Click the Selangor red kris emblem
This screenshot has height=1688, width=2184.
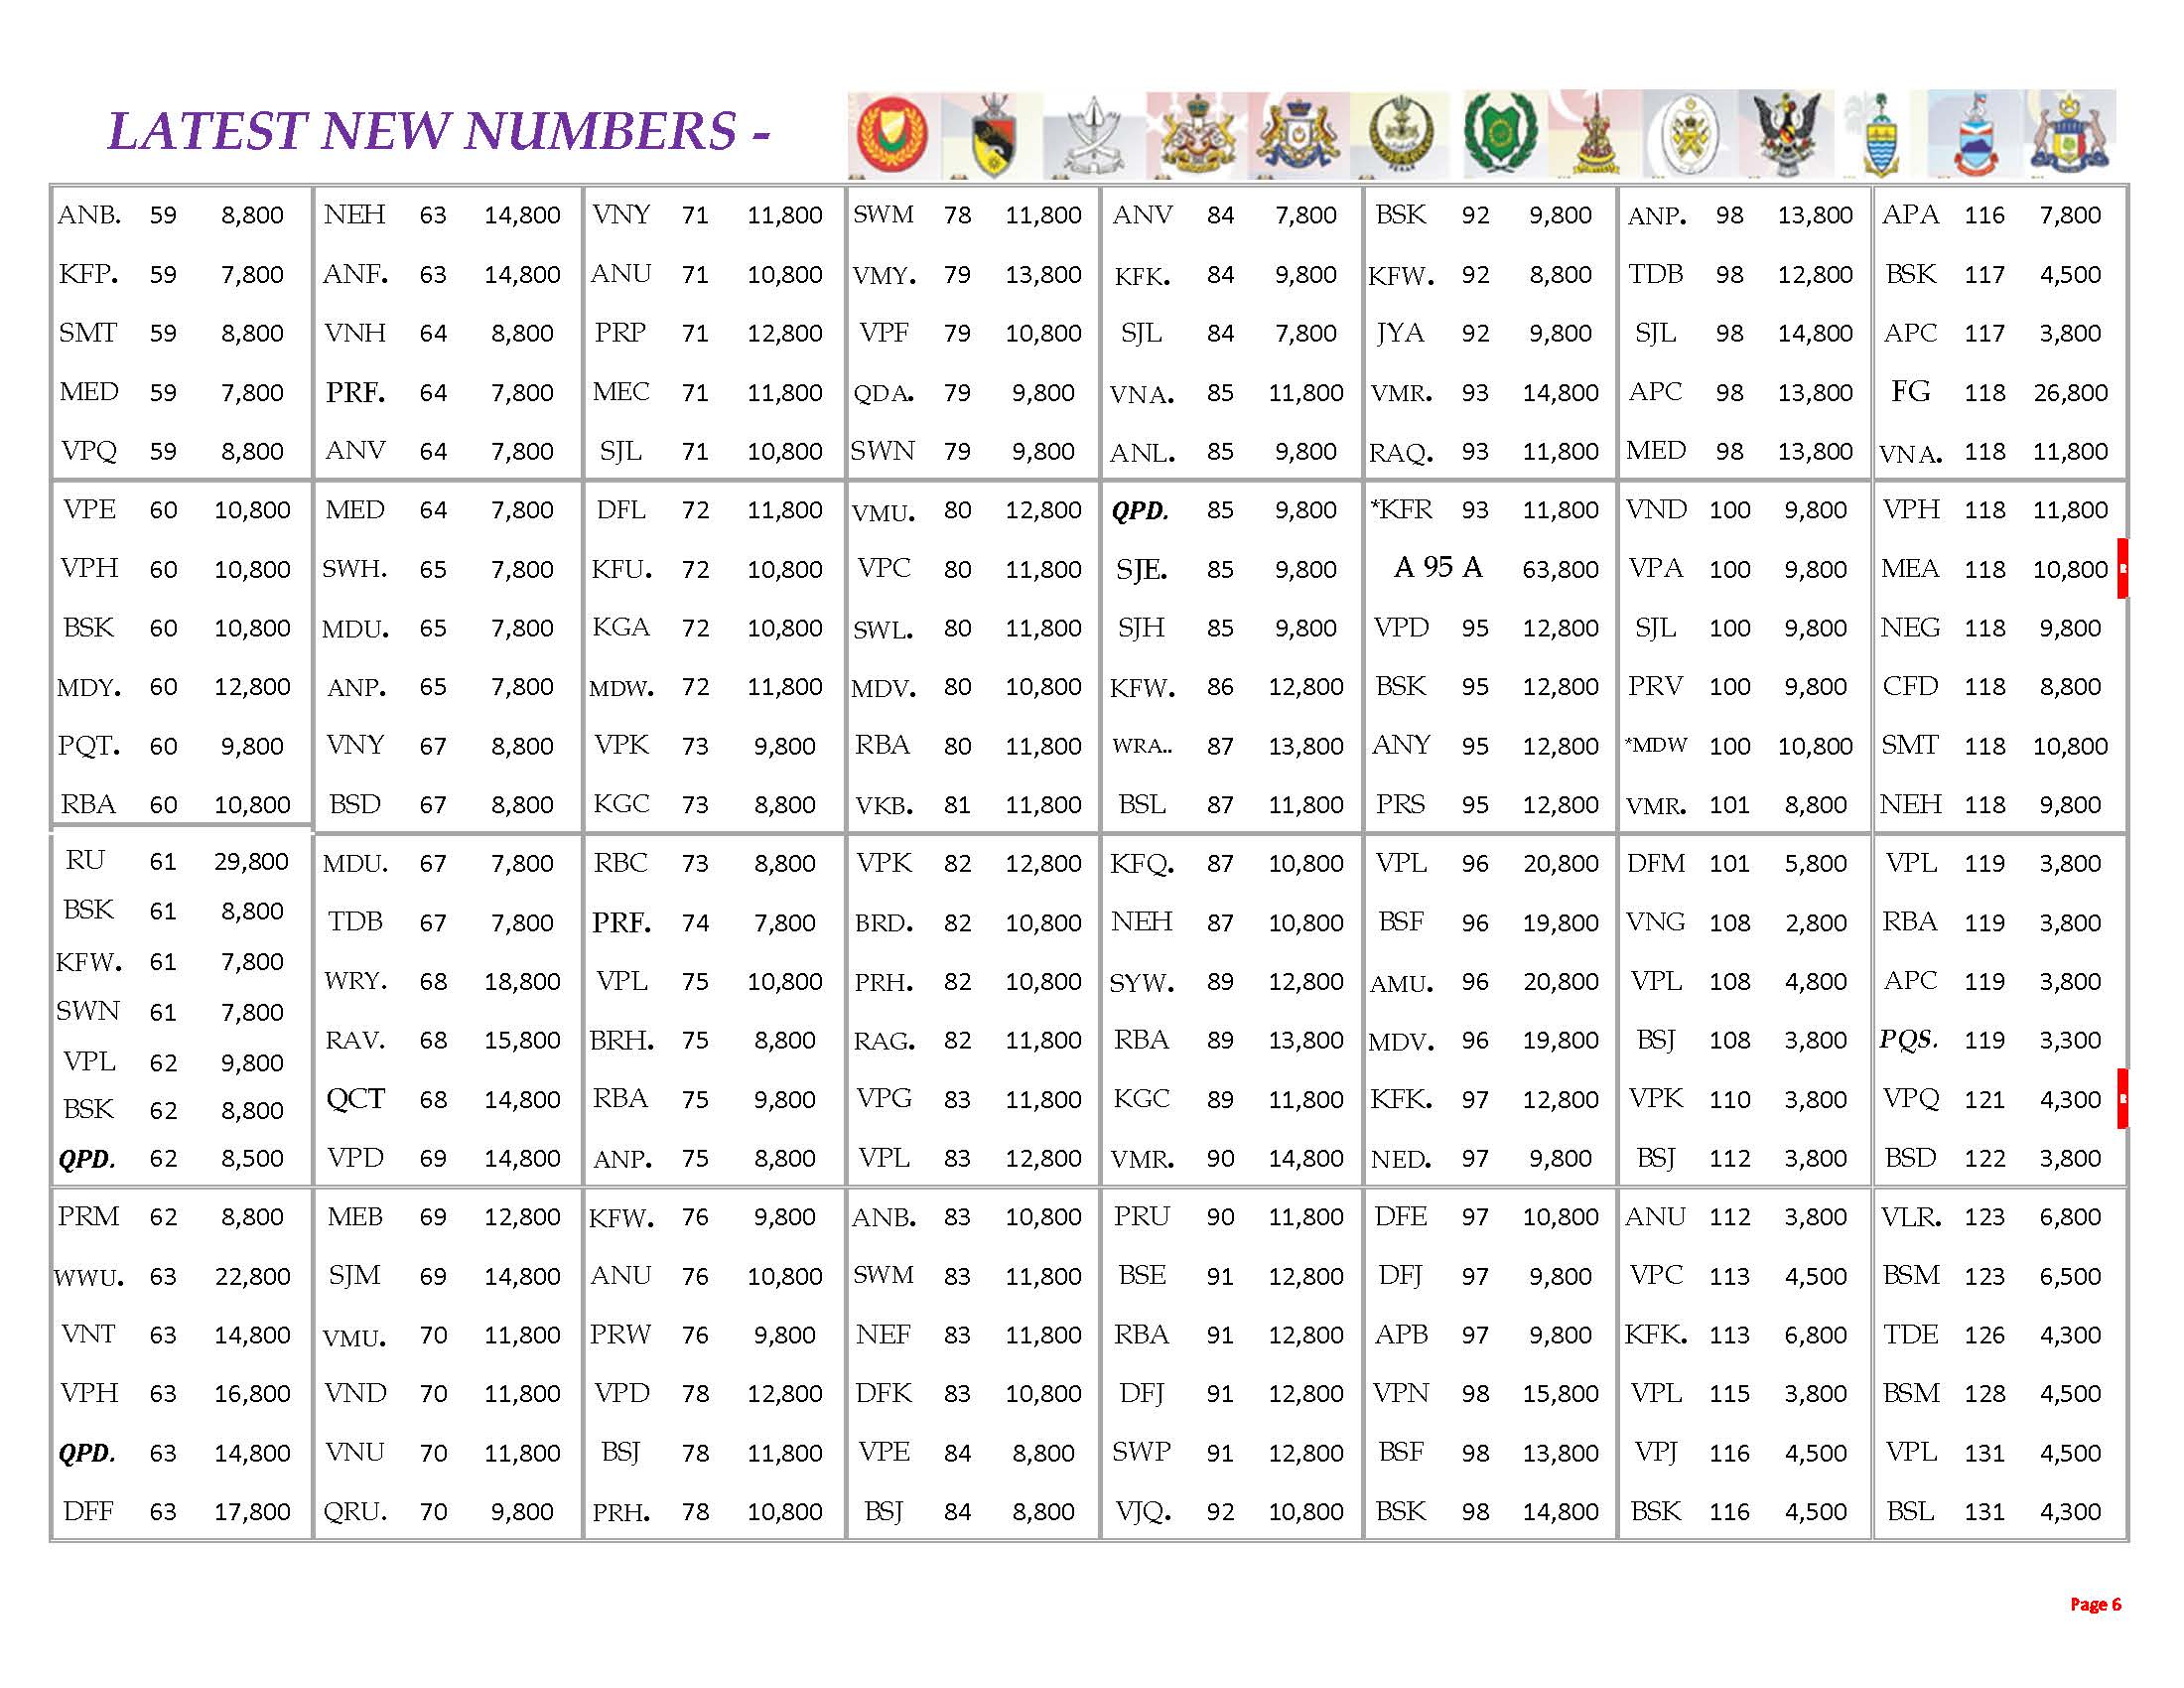coord(1594,137)
